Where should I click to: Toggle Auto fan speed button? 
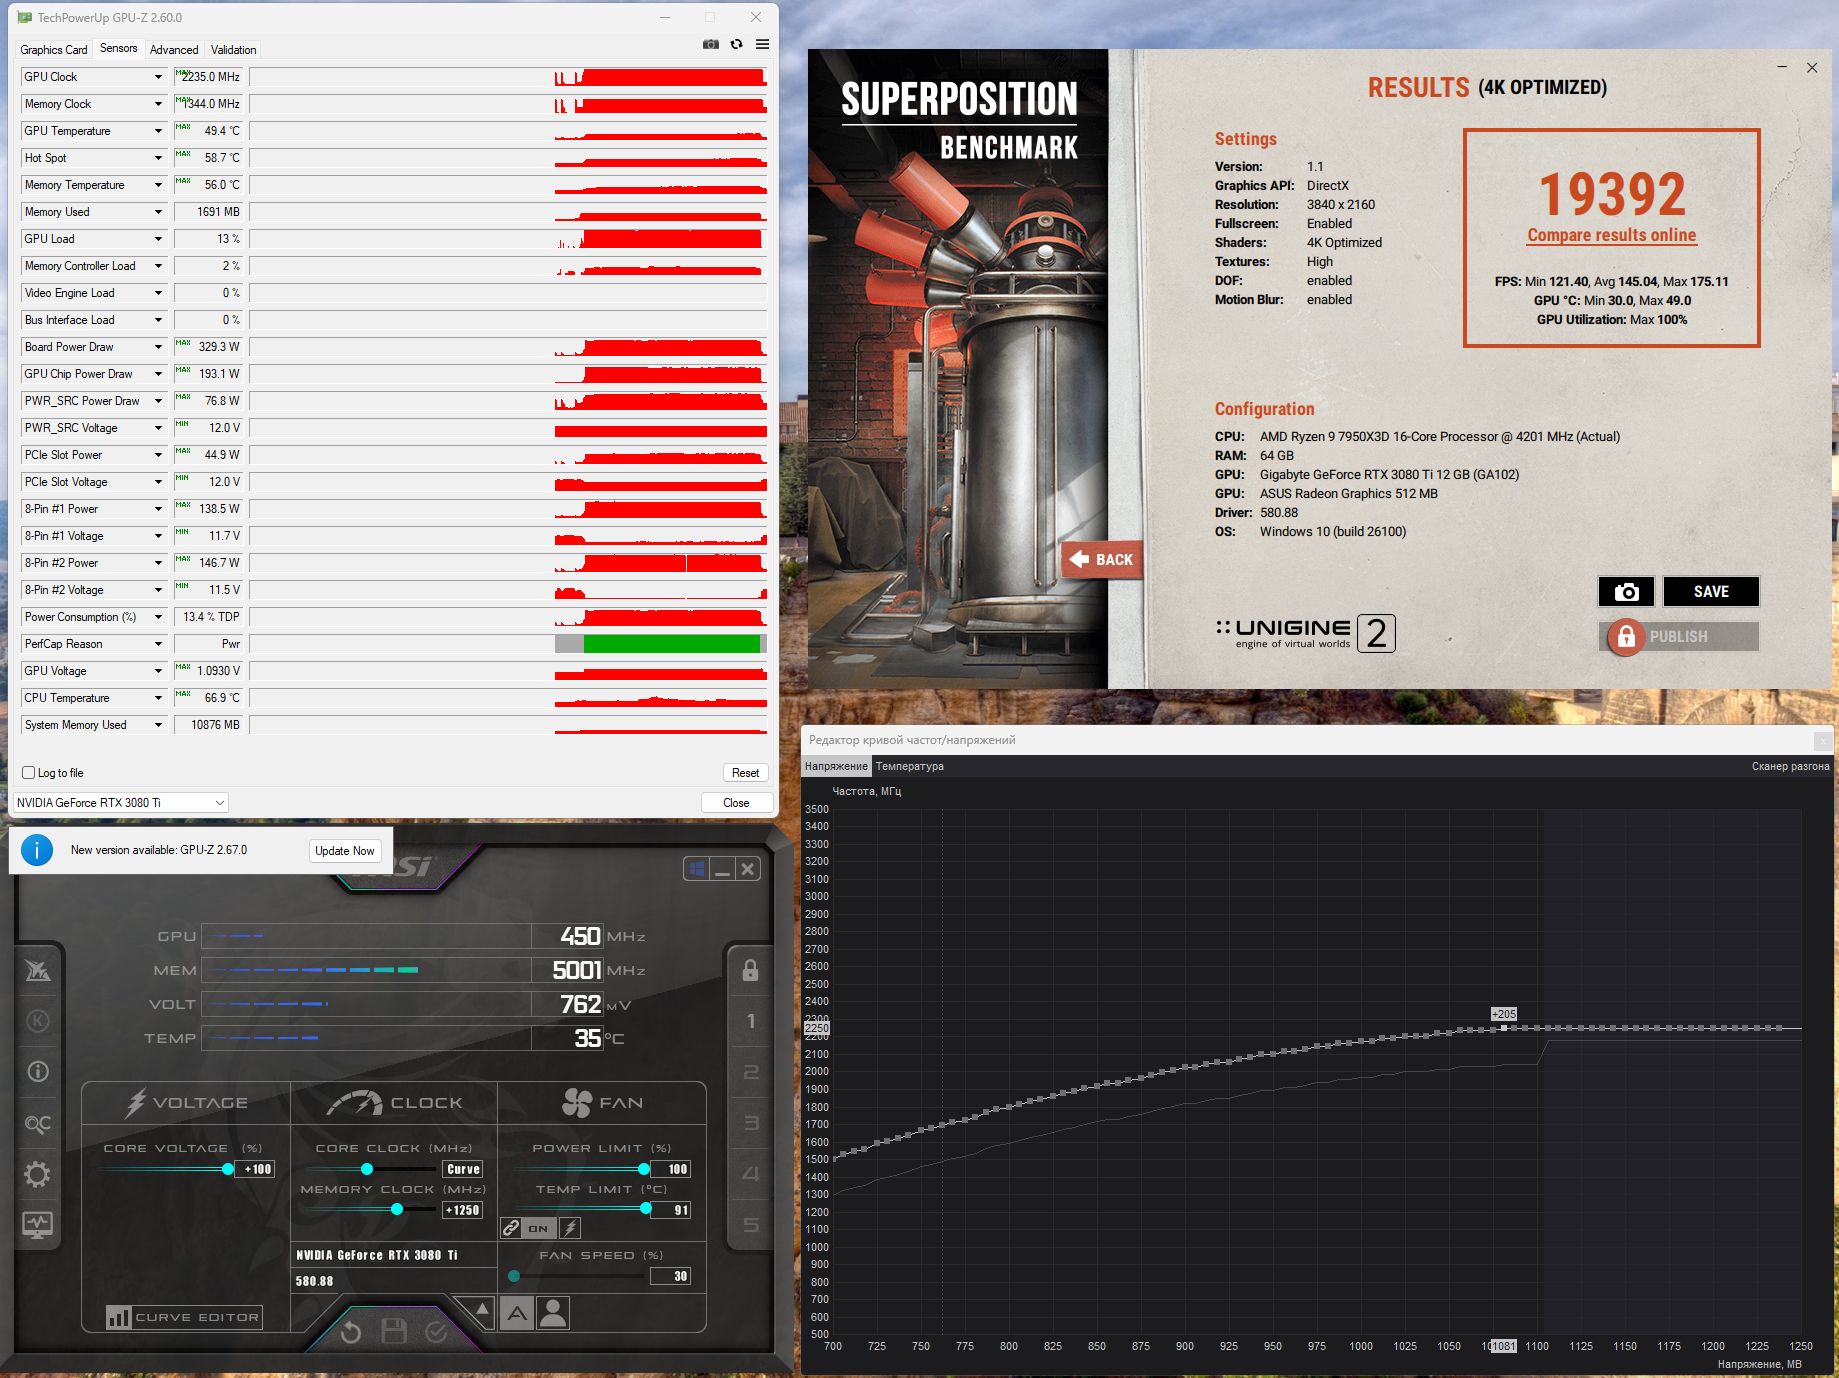point(517,1312)
